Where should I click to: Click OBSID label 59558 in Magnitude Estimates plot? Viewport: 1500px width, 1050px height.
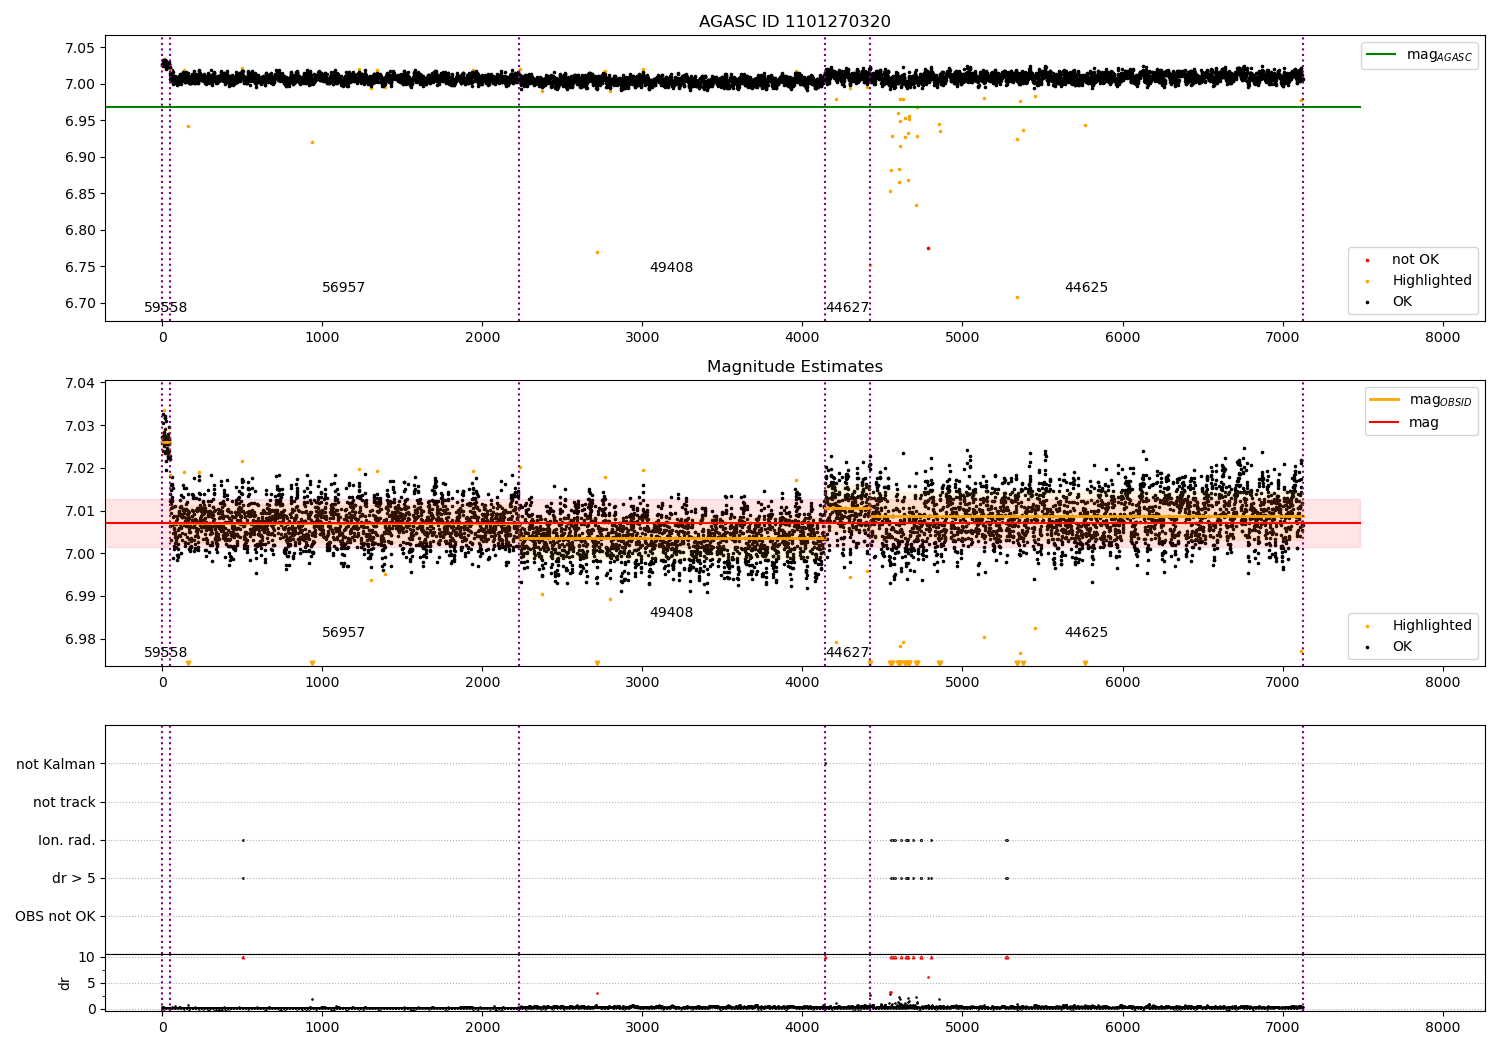coord(166,653)
